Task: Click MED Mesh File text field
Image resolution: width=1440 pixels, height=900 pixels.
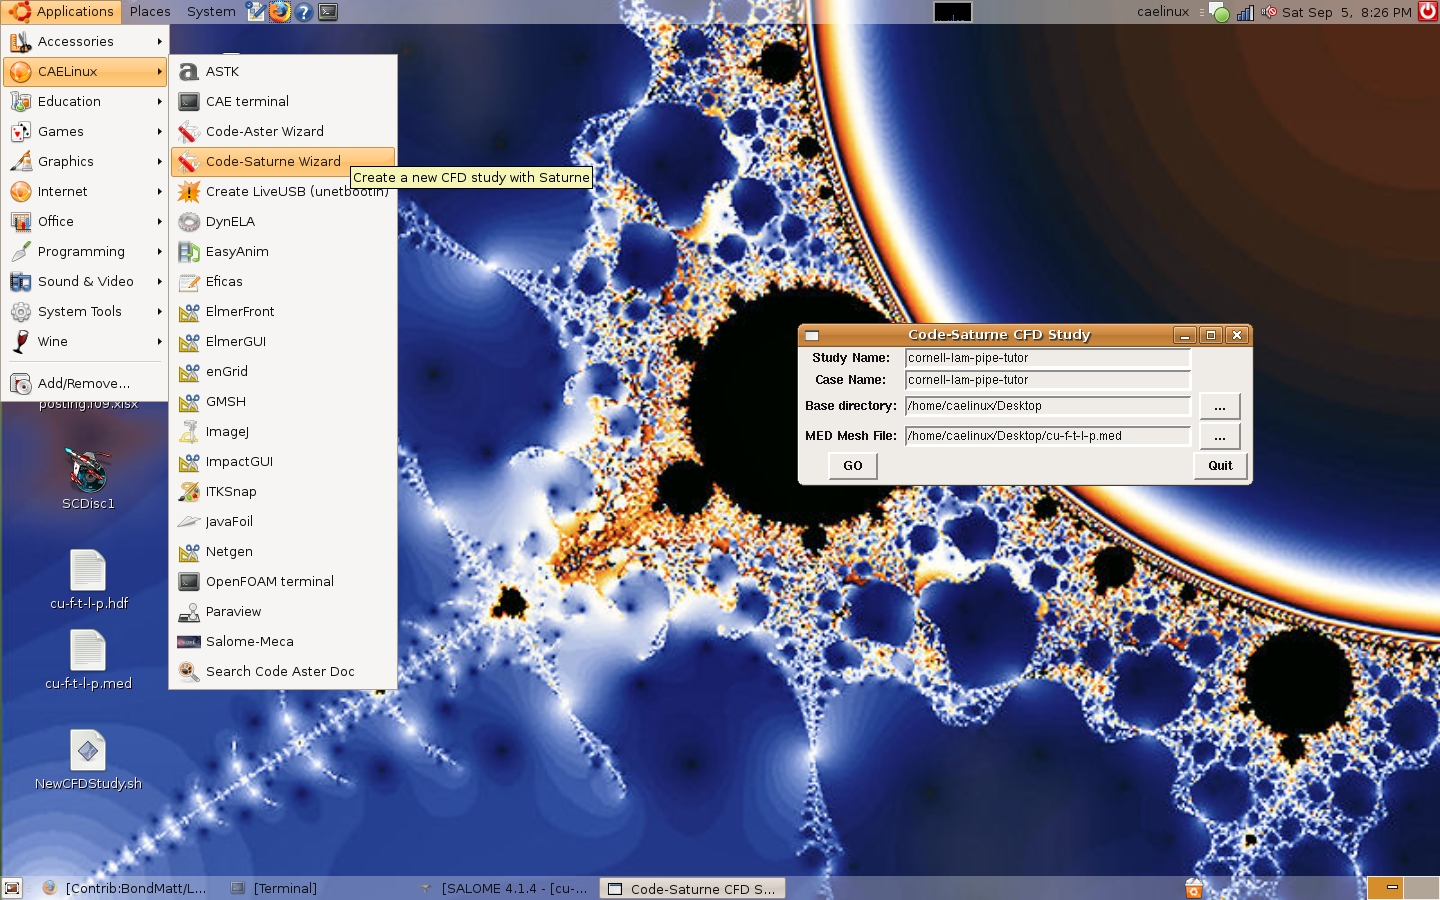Action: point(1048,436)
